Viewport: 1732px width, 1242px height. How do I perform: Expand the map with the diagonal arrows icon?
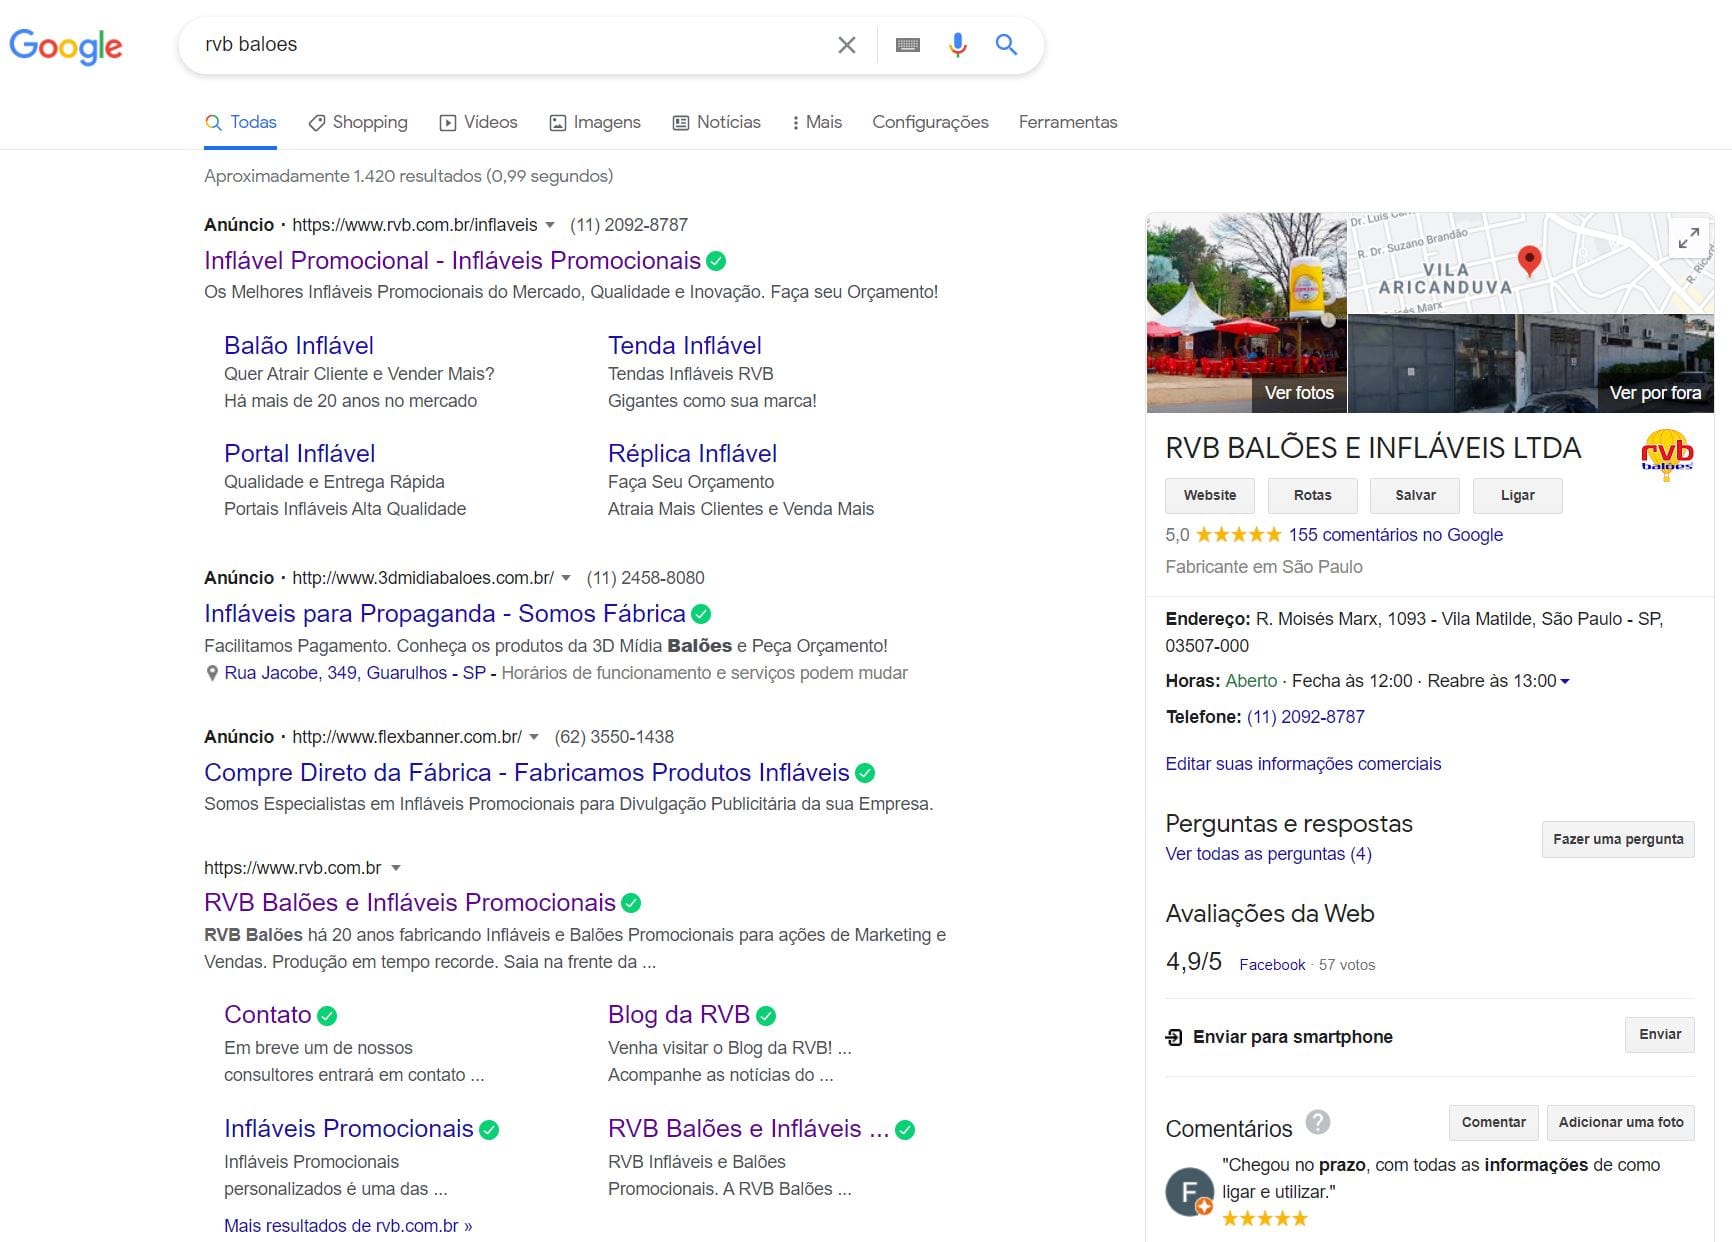[1689, 239]
